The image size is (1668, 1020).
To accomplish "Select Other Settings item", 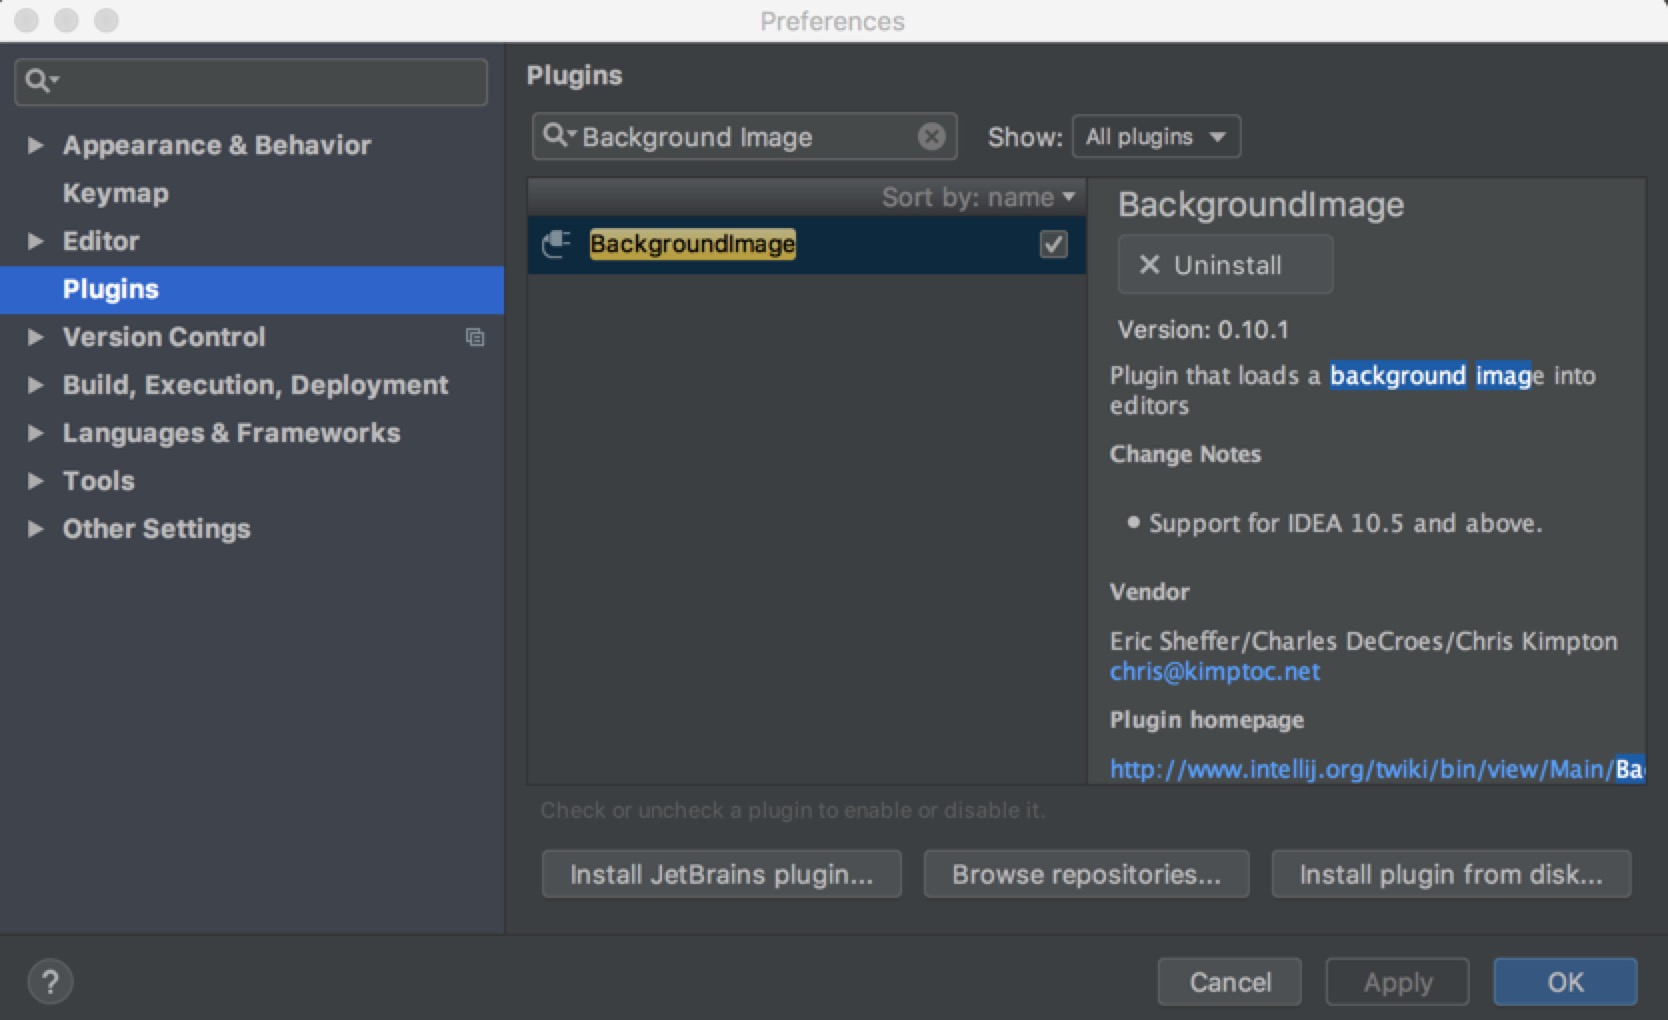I will (156, 529).
